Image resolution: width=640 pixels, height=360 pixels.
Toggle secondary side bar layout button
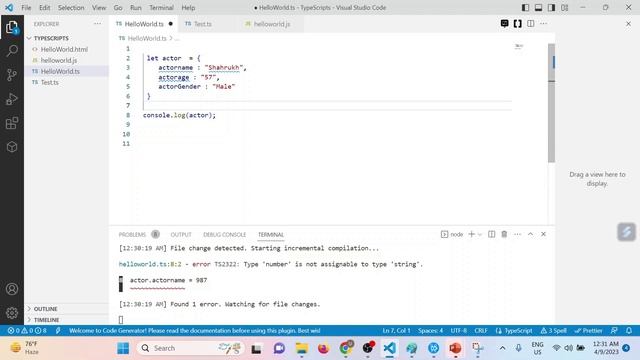[x=551, y=7]
